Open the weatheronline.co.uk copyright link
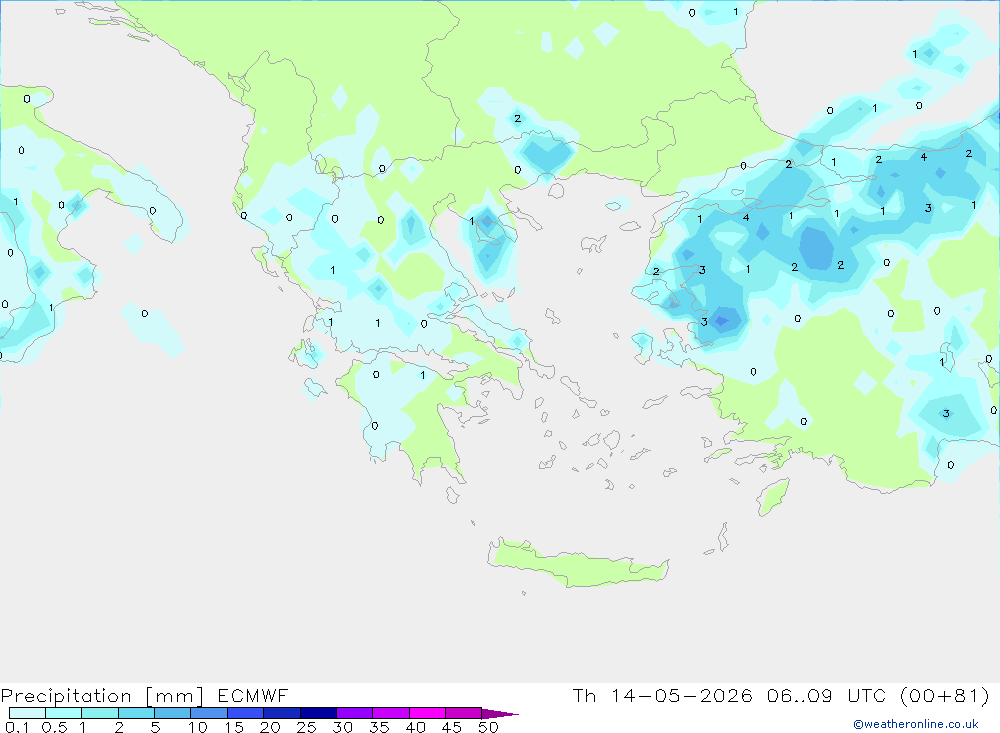The height and width of the screenshot is (733, 1000). [x=916, y=724]
